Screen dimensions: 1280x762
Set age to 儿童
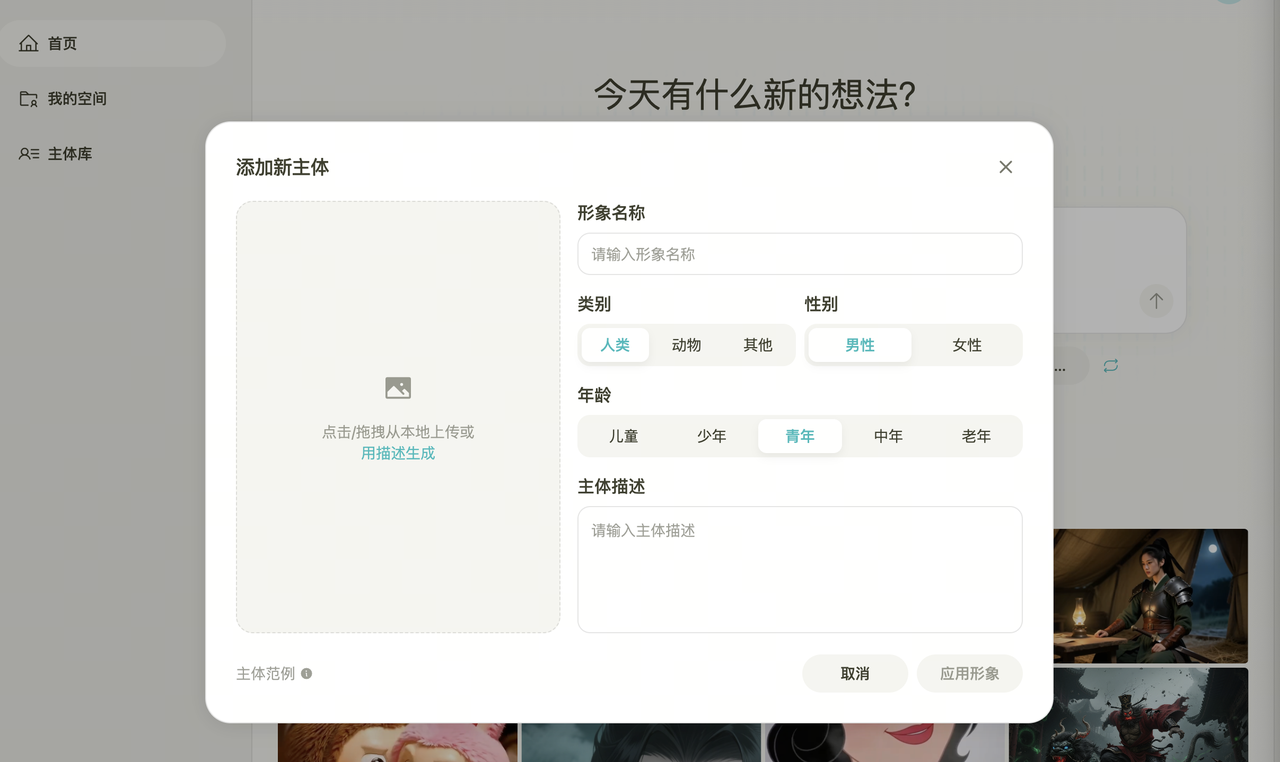coord(623,436)
